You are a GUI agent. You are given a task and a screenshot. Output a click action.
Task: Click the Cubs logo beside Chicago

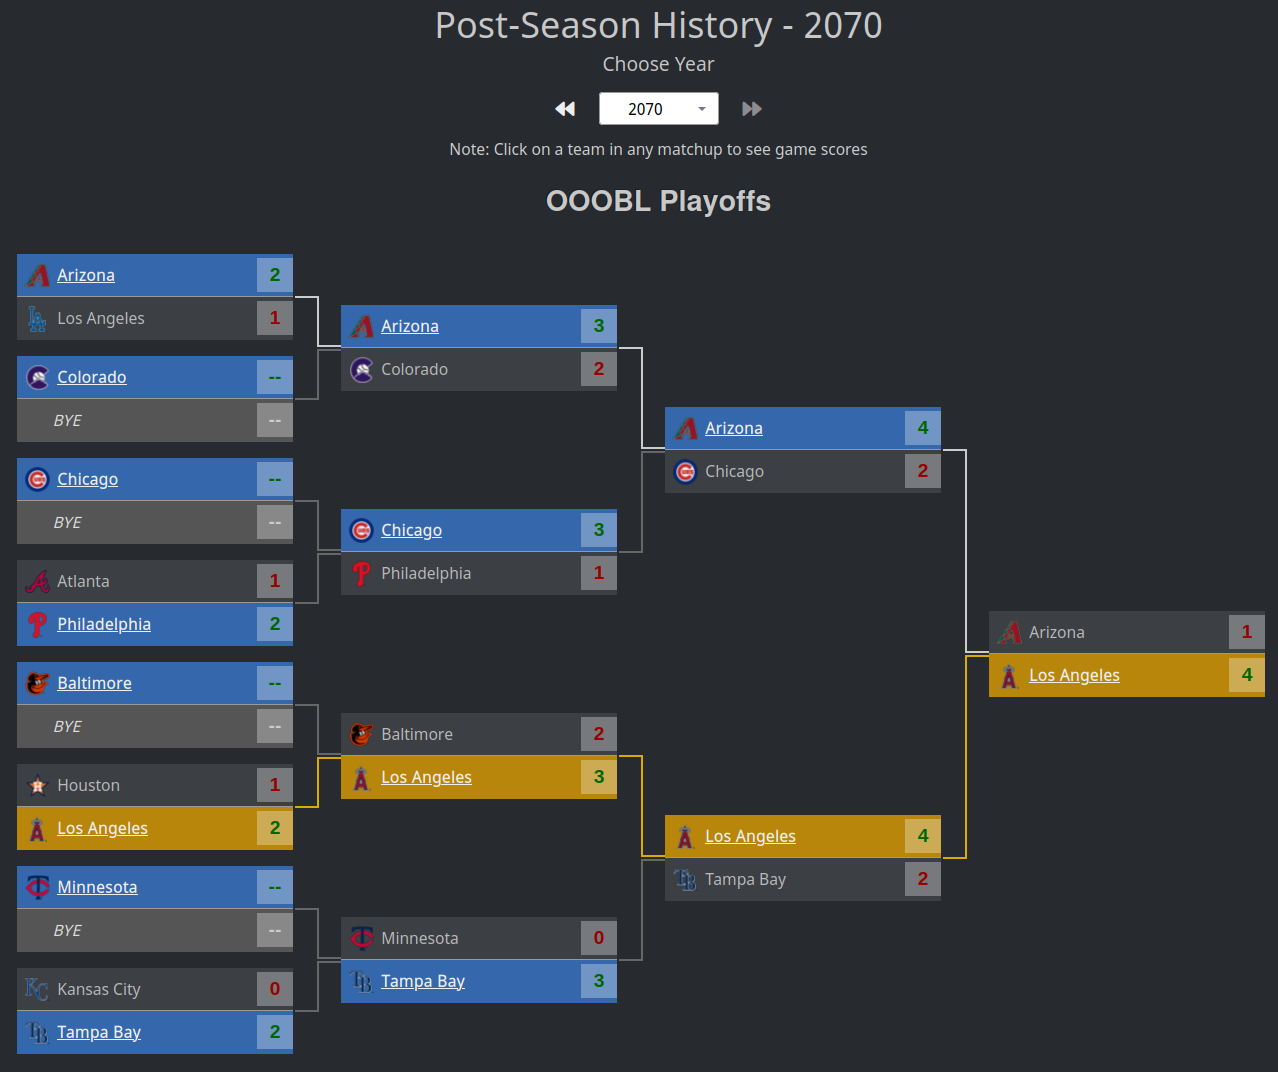click(37, 479)
